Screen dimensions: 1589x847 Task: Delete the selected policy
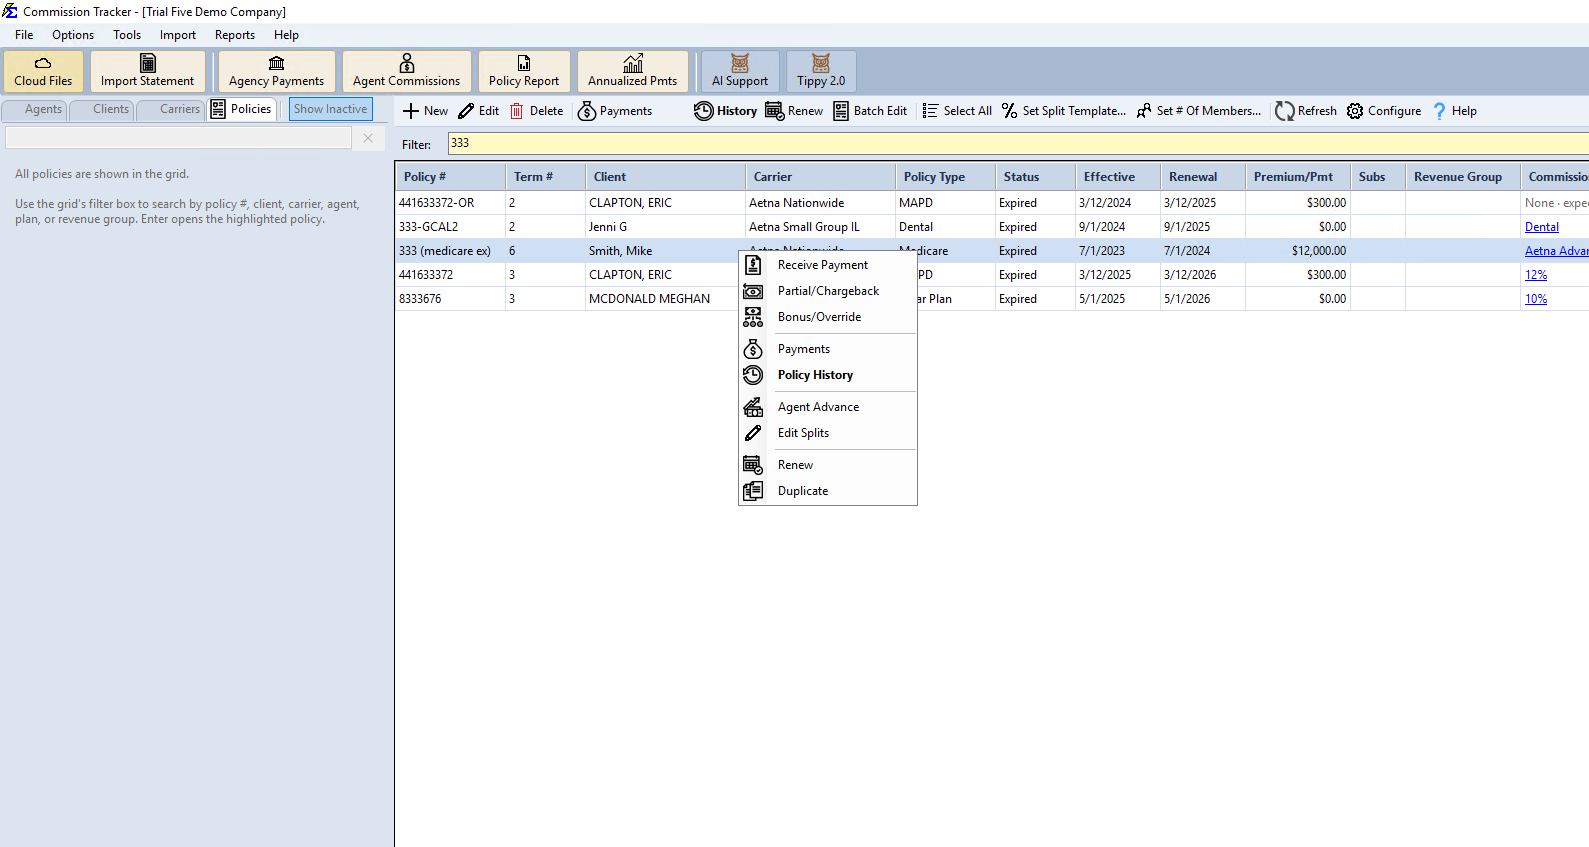tap(537, 111)
